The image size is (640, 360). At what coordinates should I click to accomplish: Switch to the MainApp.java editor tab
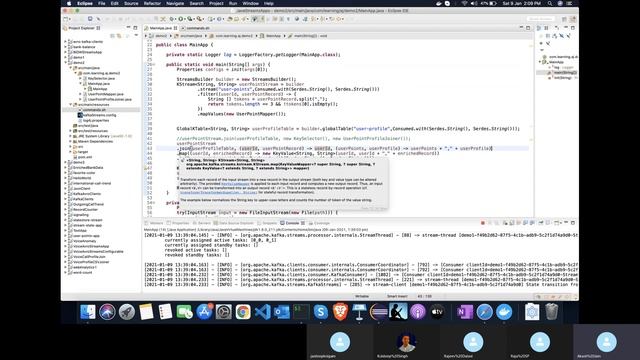pos(161,28)
